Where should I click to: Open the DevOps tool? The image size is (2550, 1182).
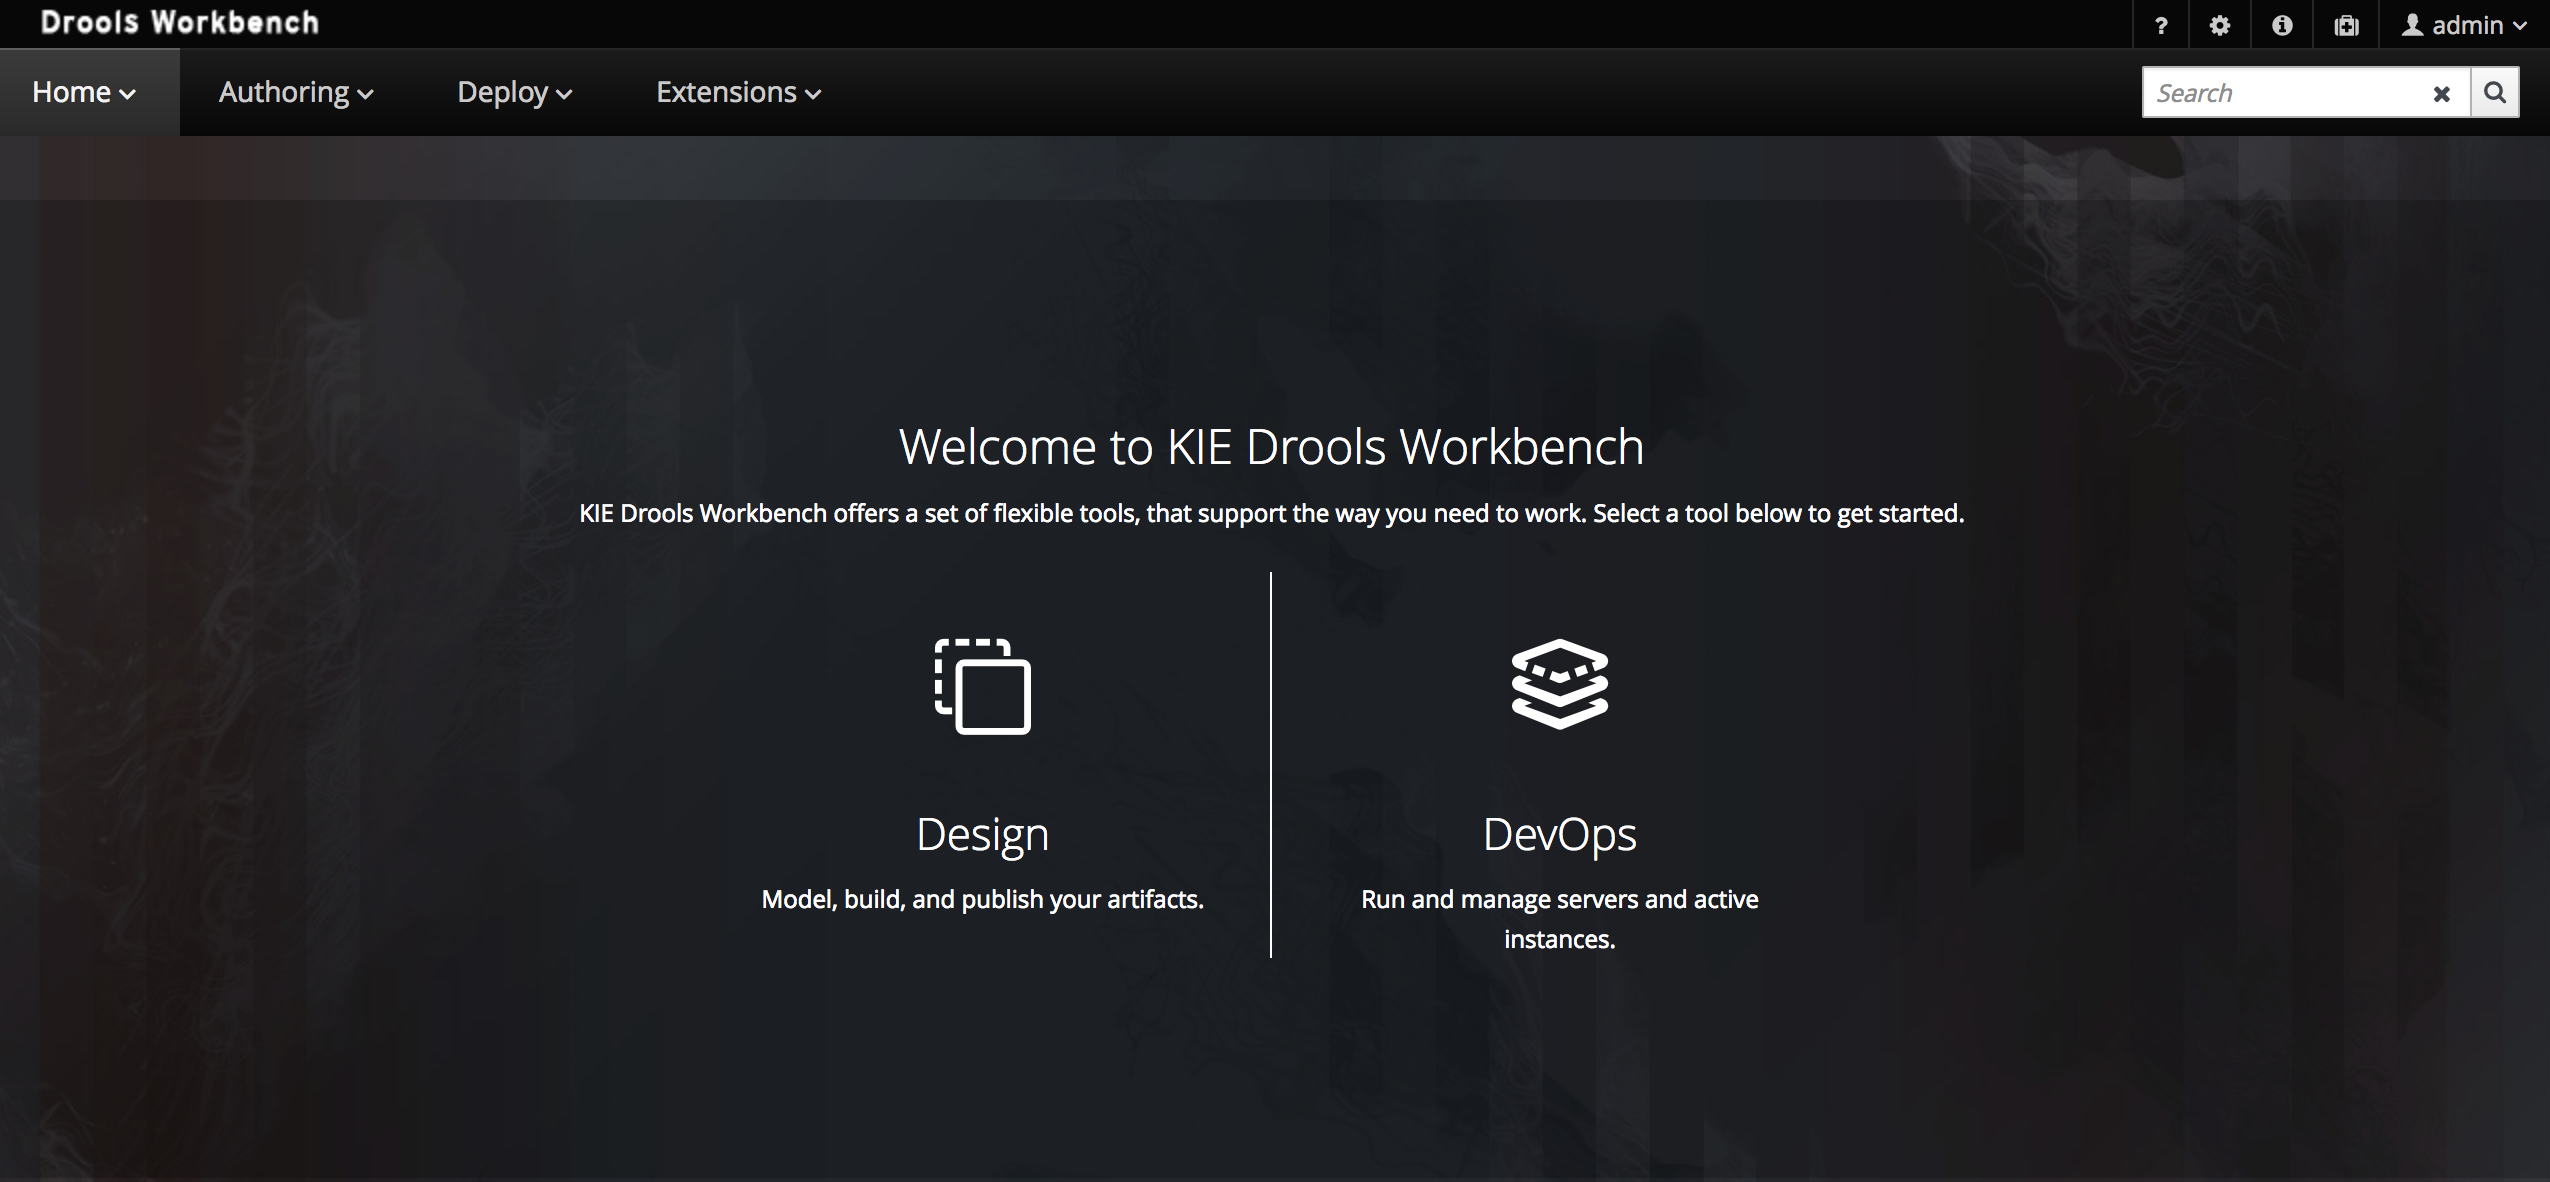point(1560,834)
